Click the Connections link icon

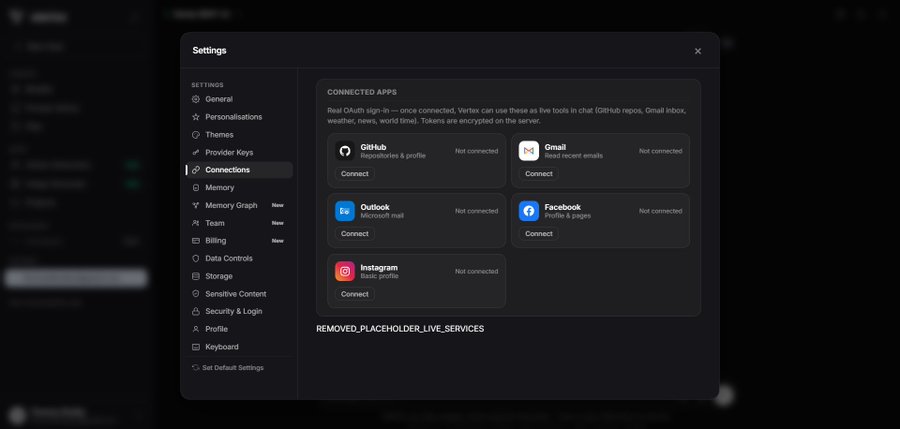[196, 170]
